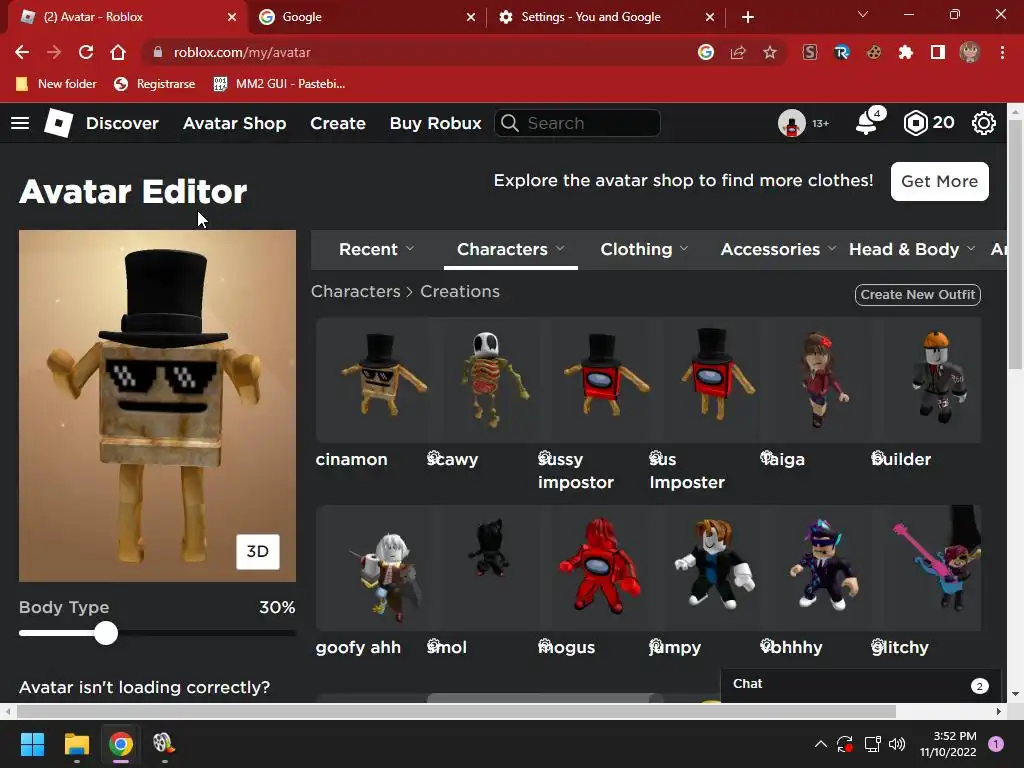Open the Create menu item
Viewport: 1024px width, 768px height.
(338, 123)
